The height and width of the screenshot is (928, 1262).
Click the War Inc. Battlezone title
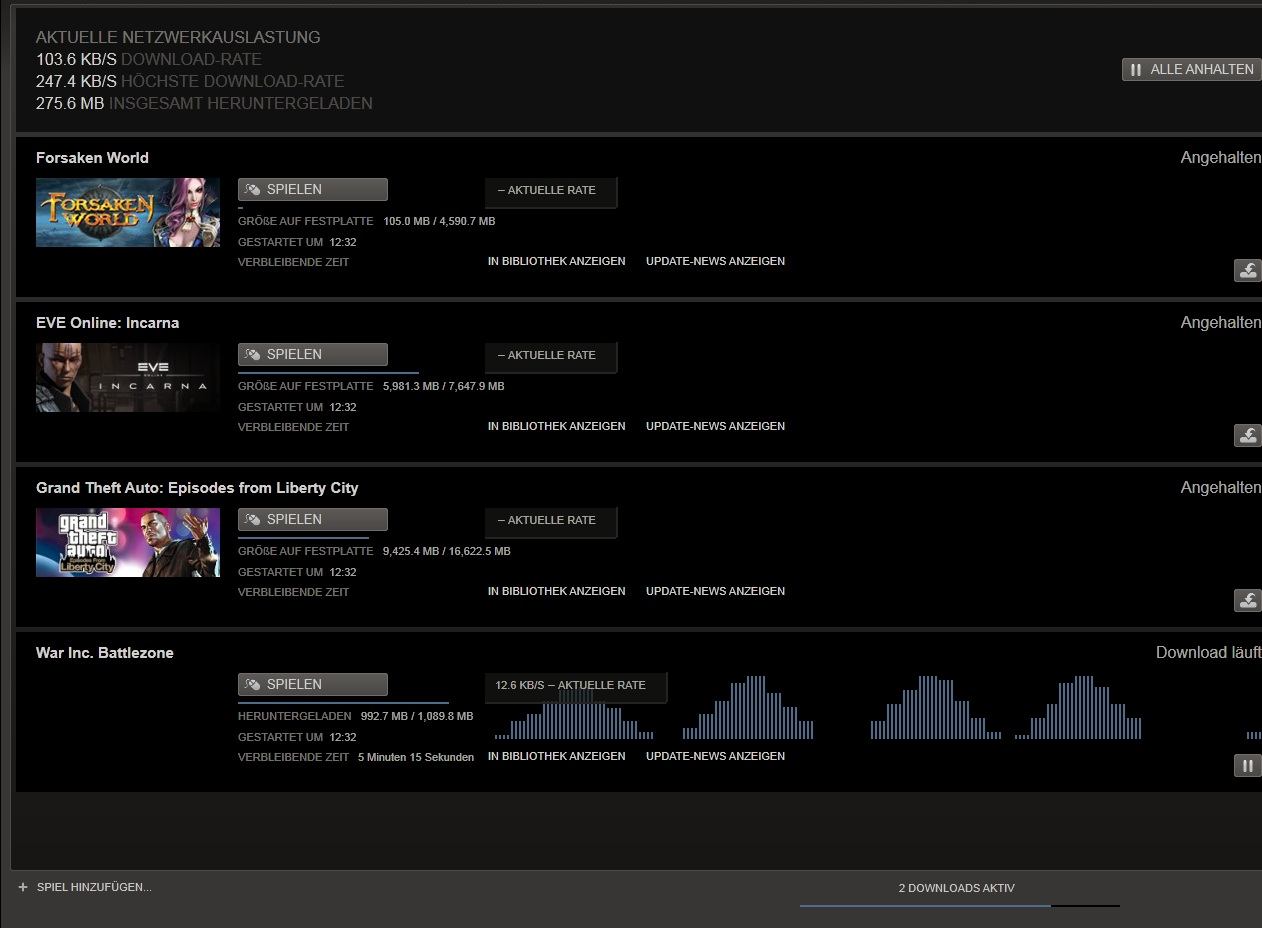point(105,652)
